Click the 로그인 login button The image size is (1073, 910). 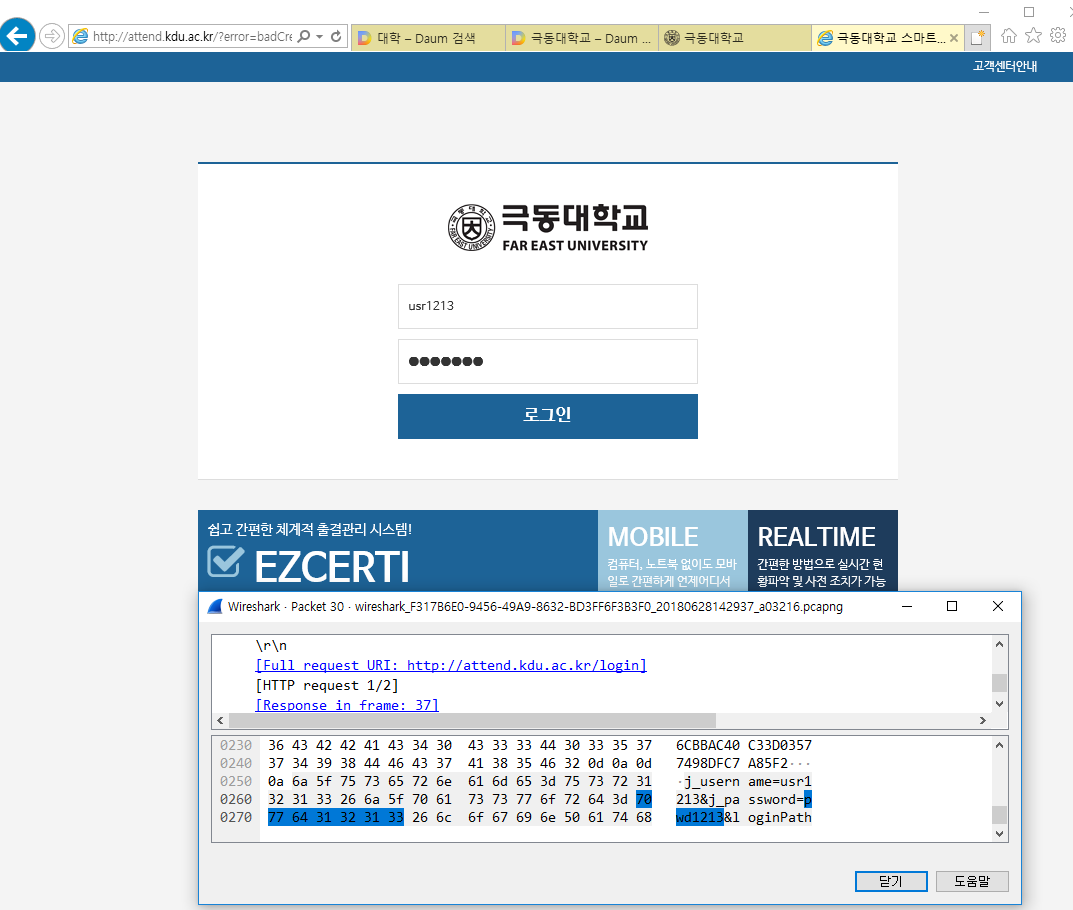(547, 416)
